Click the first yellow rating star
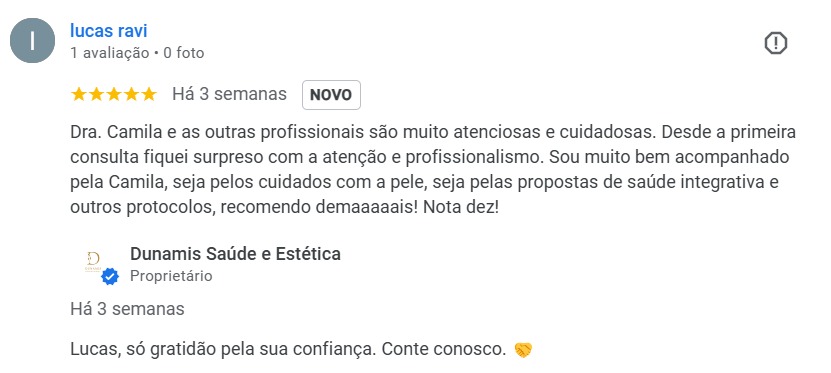Screen dimensions: 831x373 [78, 94]
